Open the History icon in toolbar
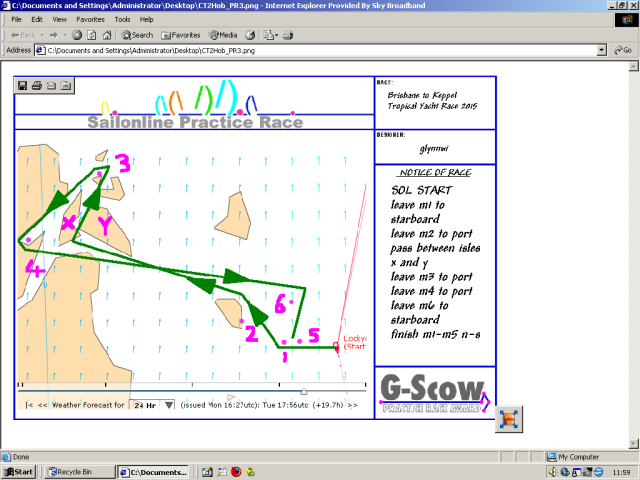 click(x=250, y=35)
